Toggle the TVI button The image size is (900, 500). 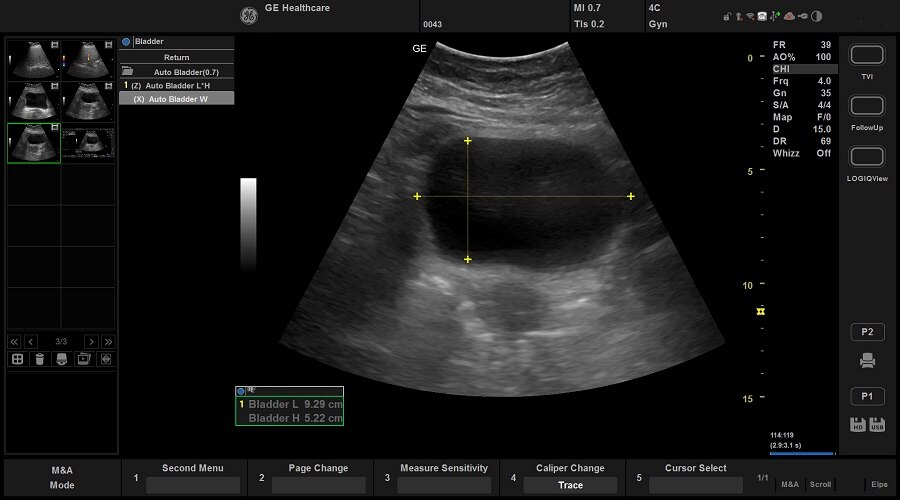[867, 55]
